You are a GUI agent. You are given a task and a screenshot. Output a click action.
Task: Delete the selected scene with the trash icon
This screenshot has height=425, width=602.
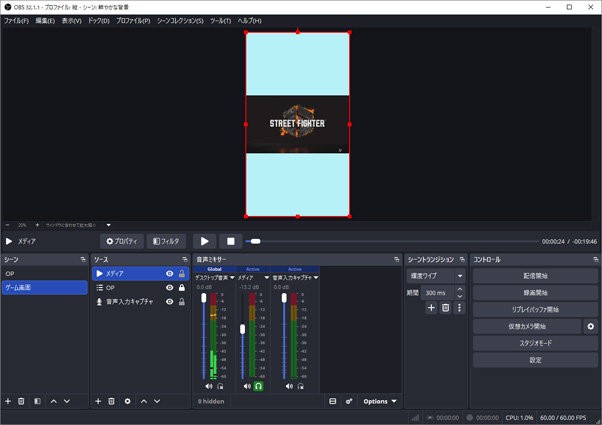tap(21, 401)
